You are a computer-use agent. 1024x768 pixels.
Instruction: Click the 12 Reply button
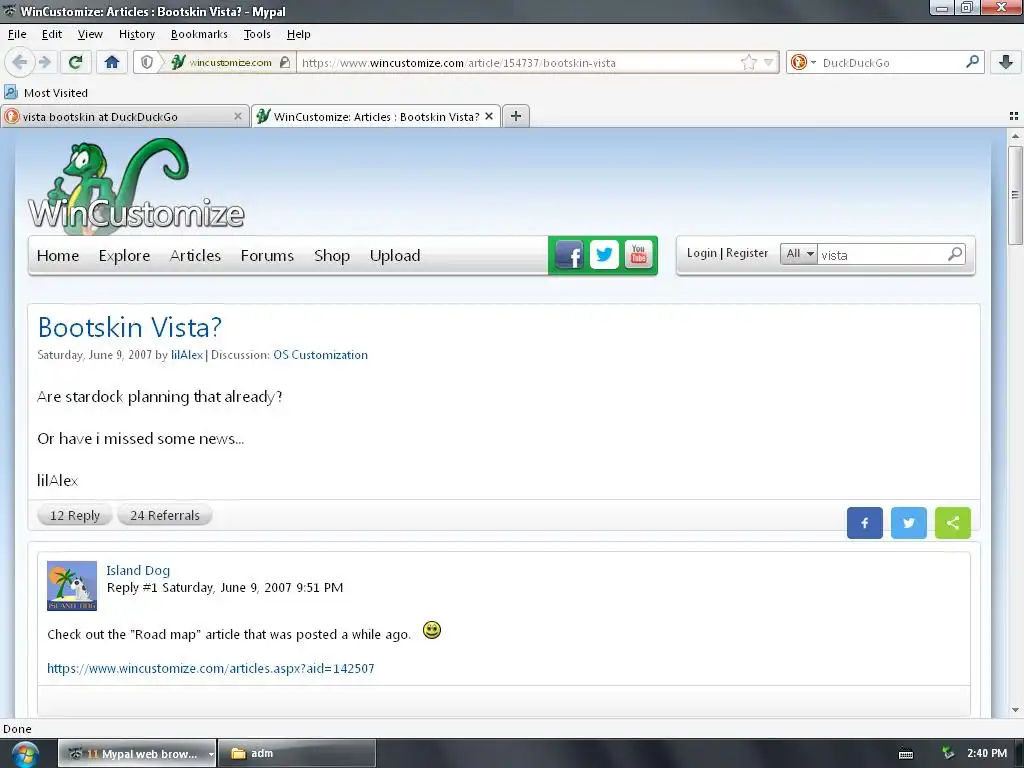[74, 515]
